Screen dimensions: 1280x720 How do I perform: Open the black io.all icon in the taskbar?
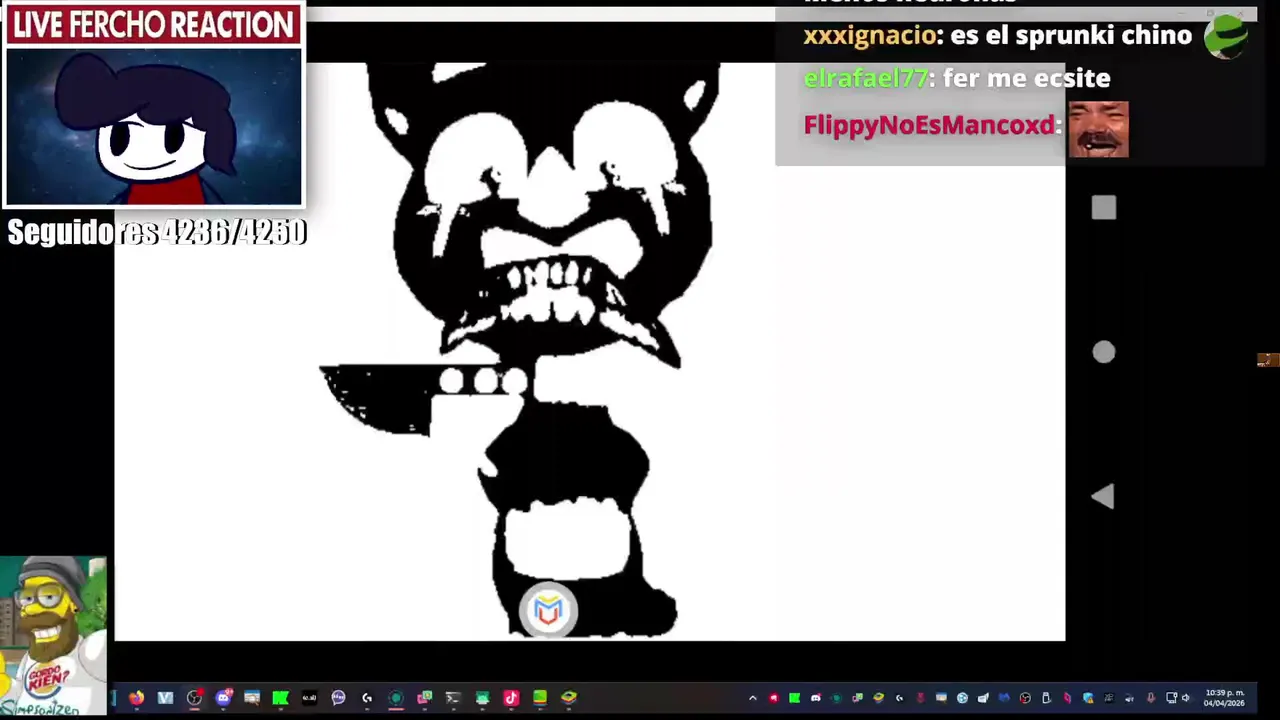pos(309,698)
